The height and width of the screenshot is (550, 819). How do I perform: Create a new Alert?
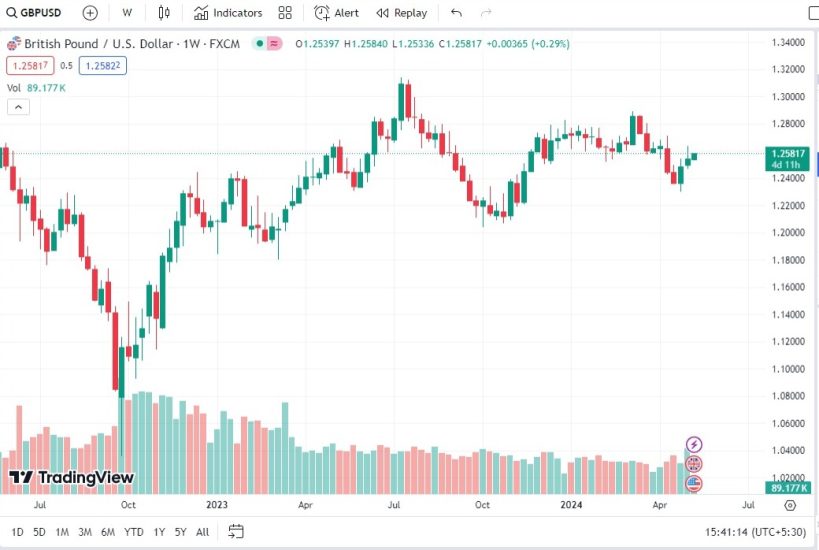click(x=336, y=13)
